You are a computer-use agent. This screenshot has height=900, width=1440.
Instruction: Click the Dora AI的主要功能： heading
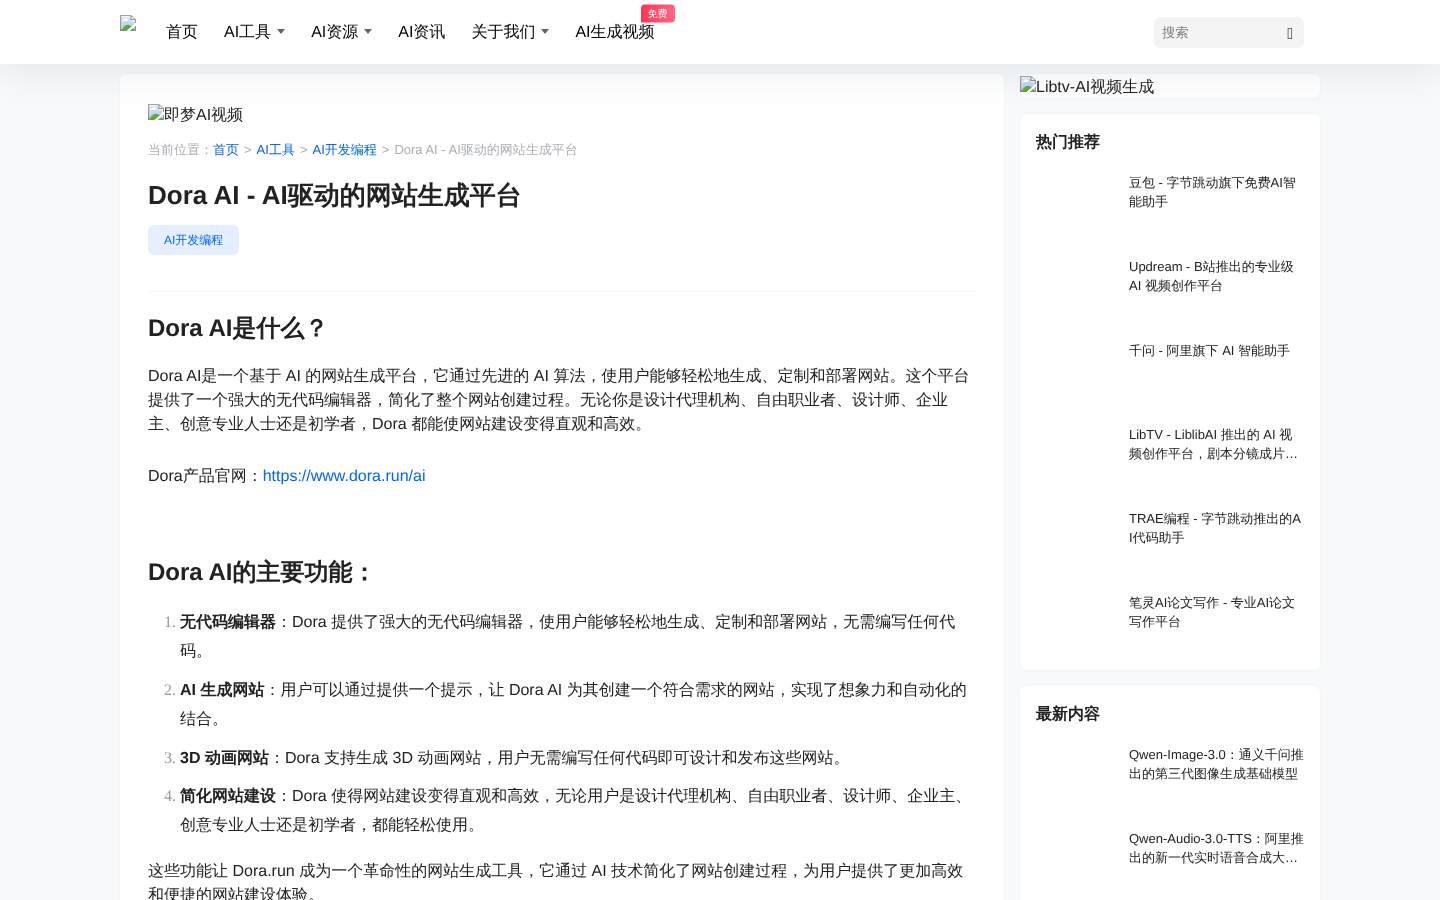tap(261, 572)
